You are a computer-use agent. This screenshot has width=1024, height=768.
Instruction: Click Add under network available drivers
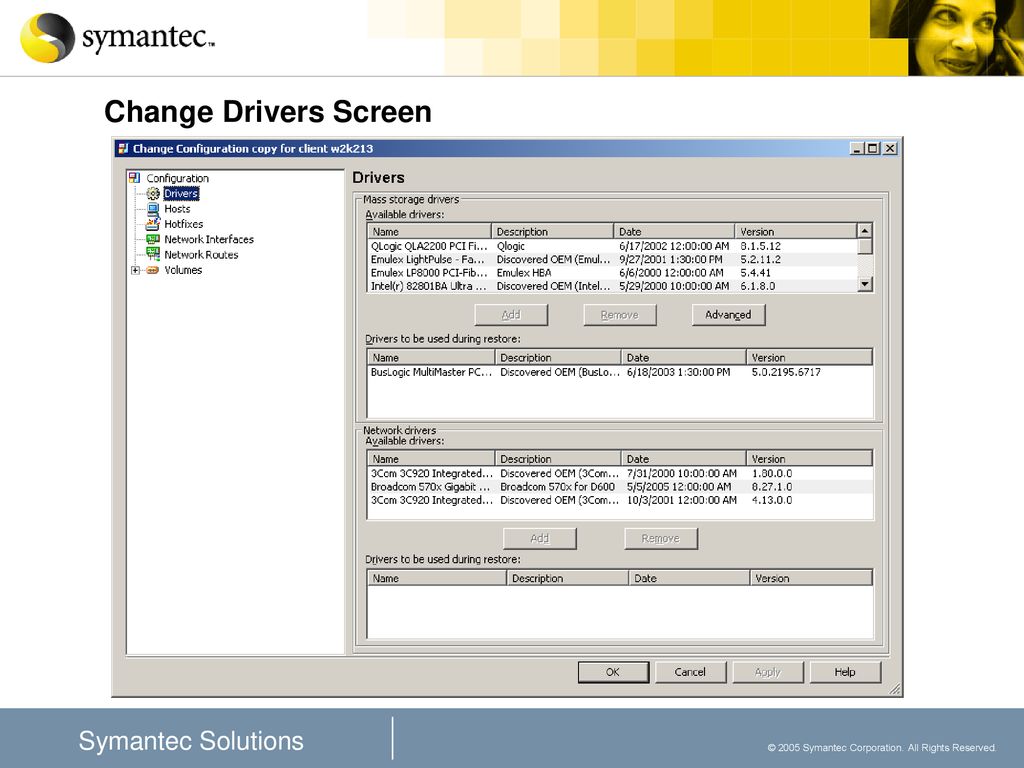539,538
